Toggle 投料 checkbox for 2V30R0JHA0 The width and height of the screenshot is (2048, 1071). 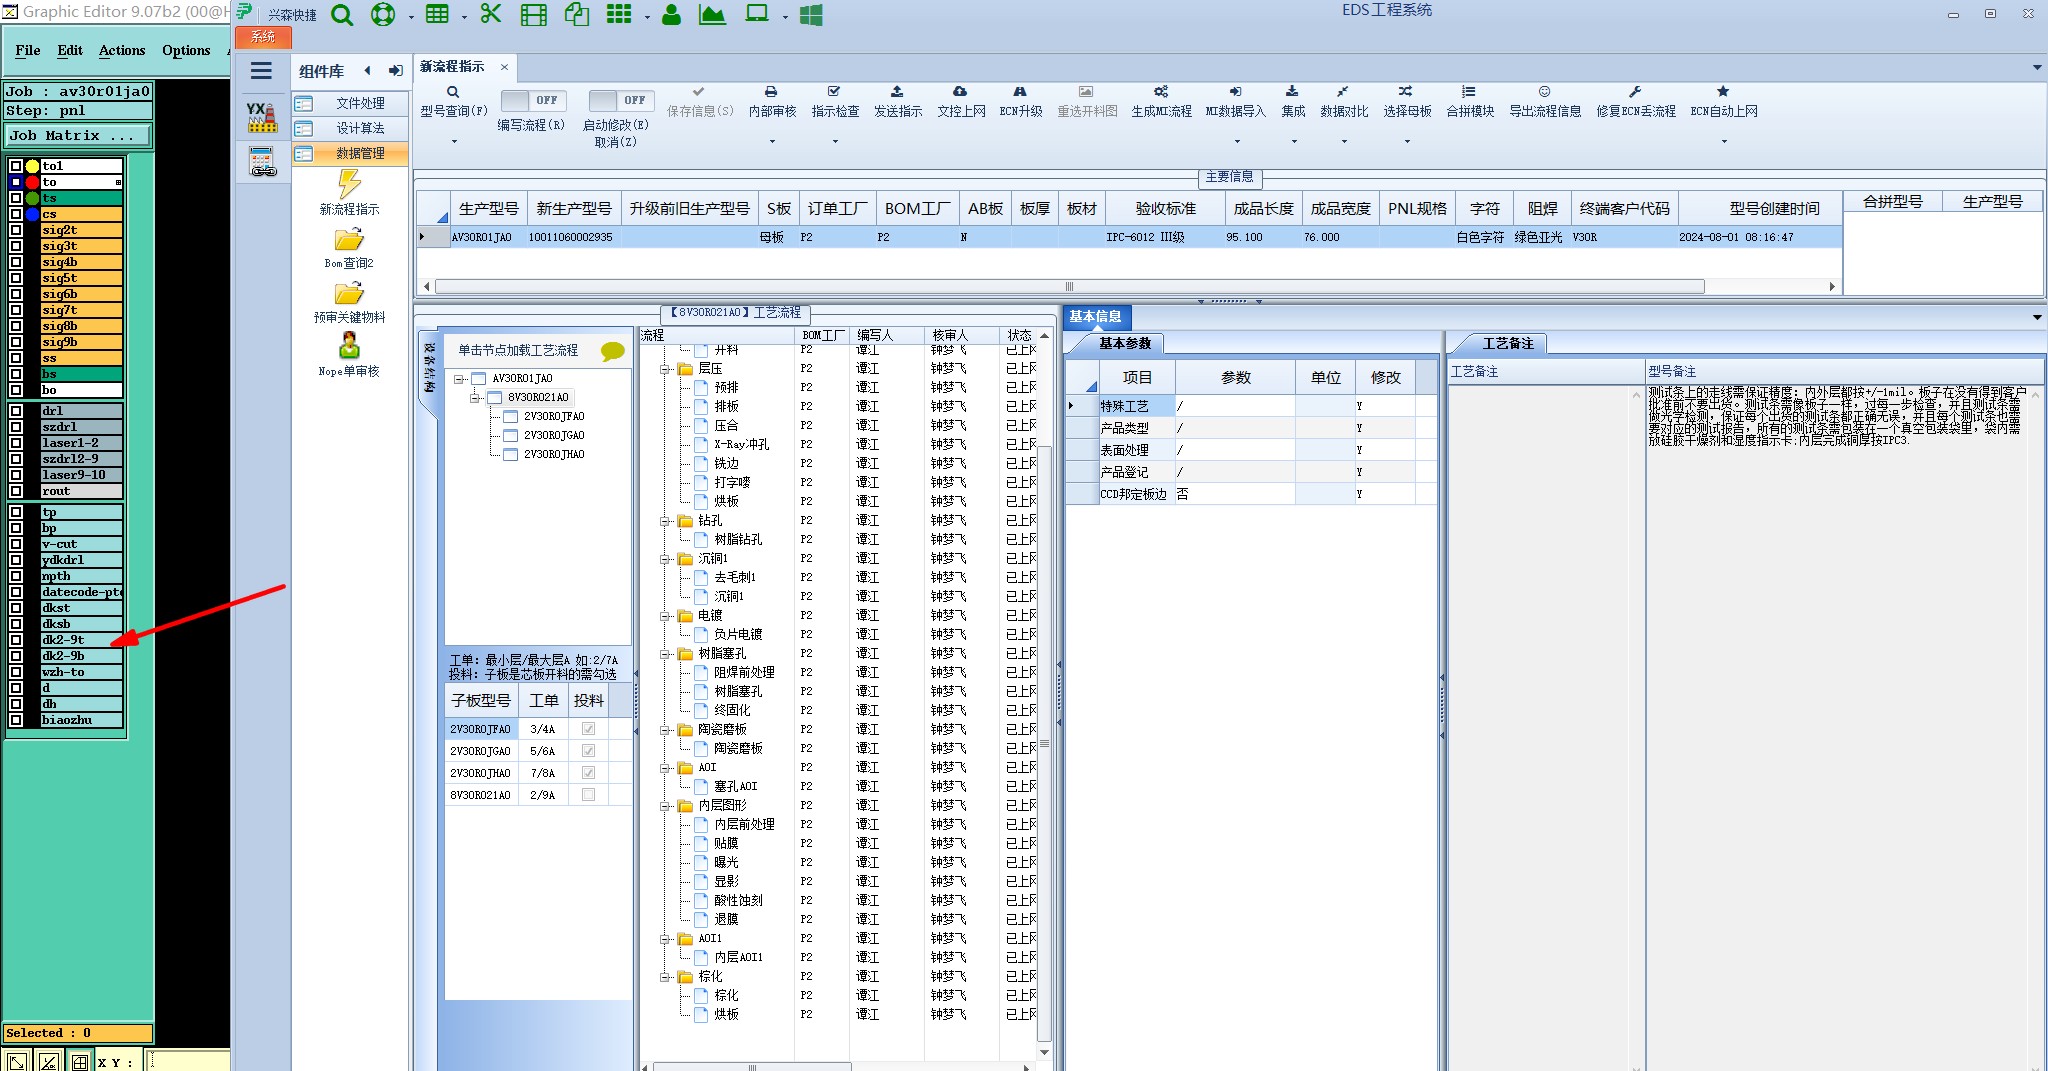tap(588, 773)
